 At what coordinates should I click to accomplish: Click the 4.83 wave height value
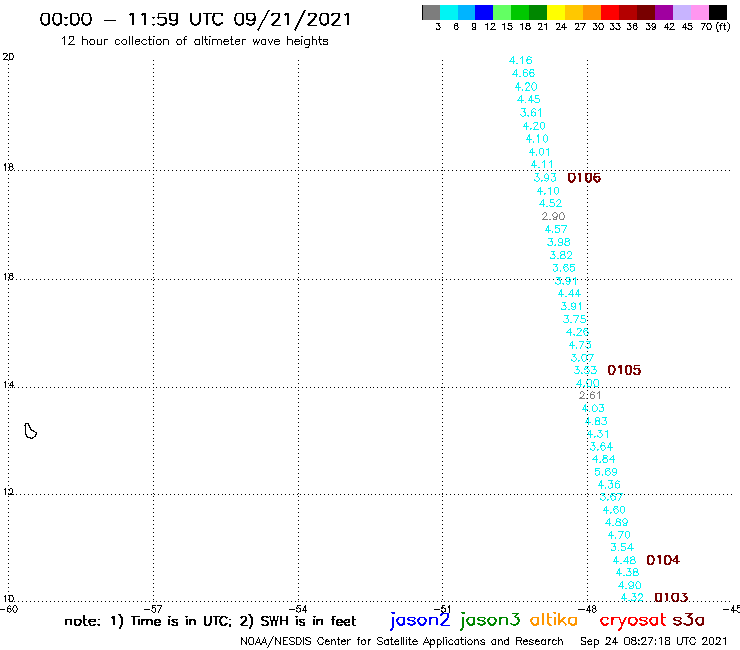tap(596, 421)
